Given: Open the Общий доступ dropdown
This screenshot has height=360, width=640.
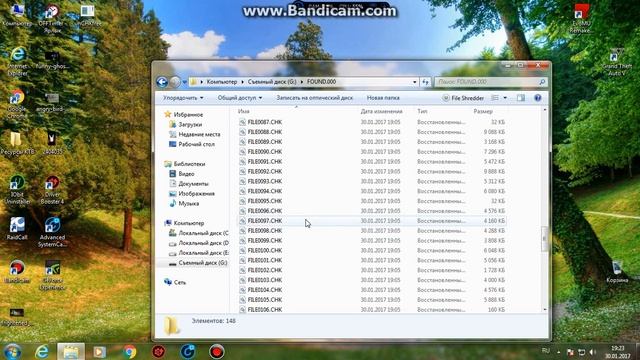Looking at the screenshot, I should [240, 98].
